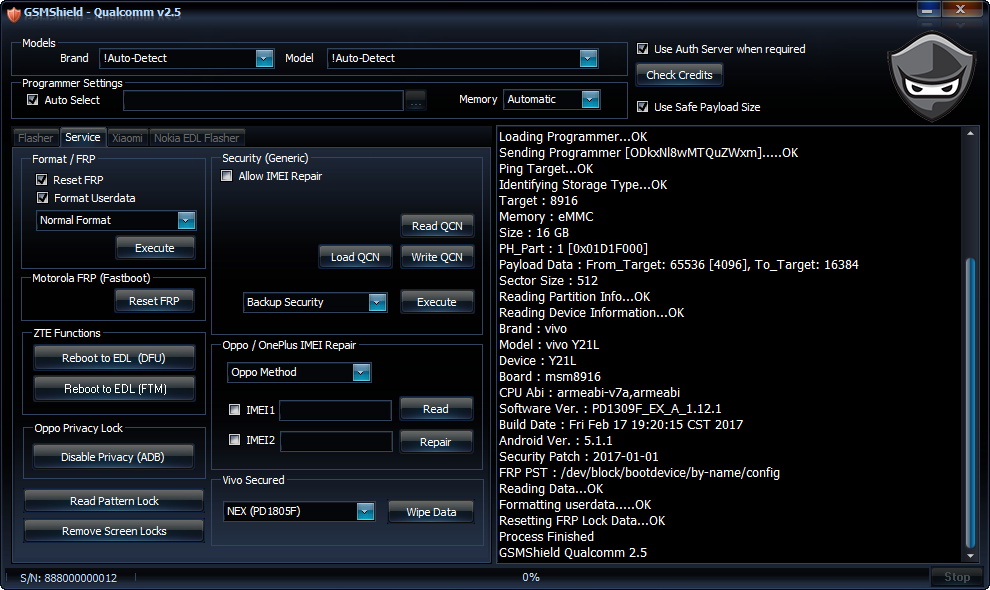
Task: Click Execute in Format / FRP group
Action: (x=155, y=248)
